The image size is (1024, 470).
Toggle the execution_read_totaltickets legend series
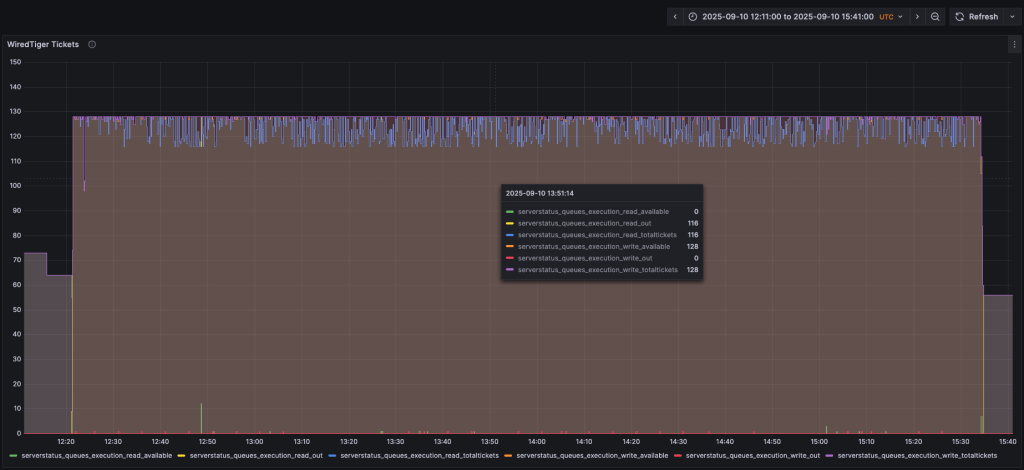[x=419, y=455]
